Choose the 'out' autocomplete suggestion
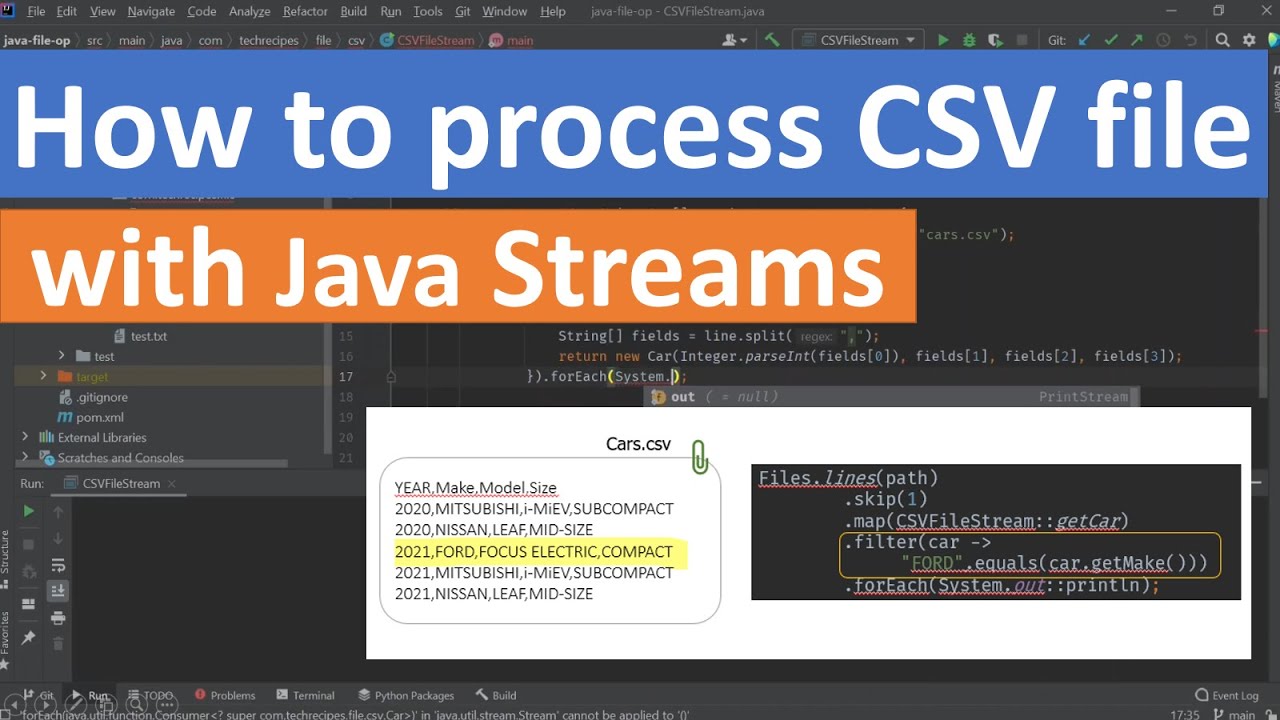1280x720 pixels. click(890, 397)
